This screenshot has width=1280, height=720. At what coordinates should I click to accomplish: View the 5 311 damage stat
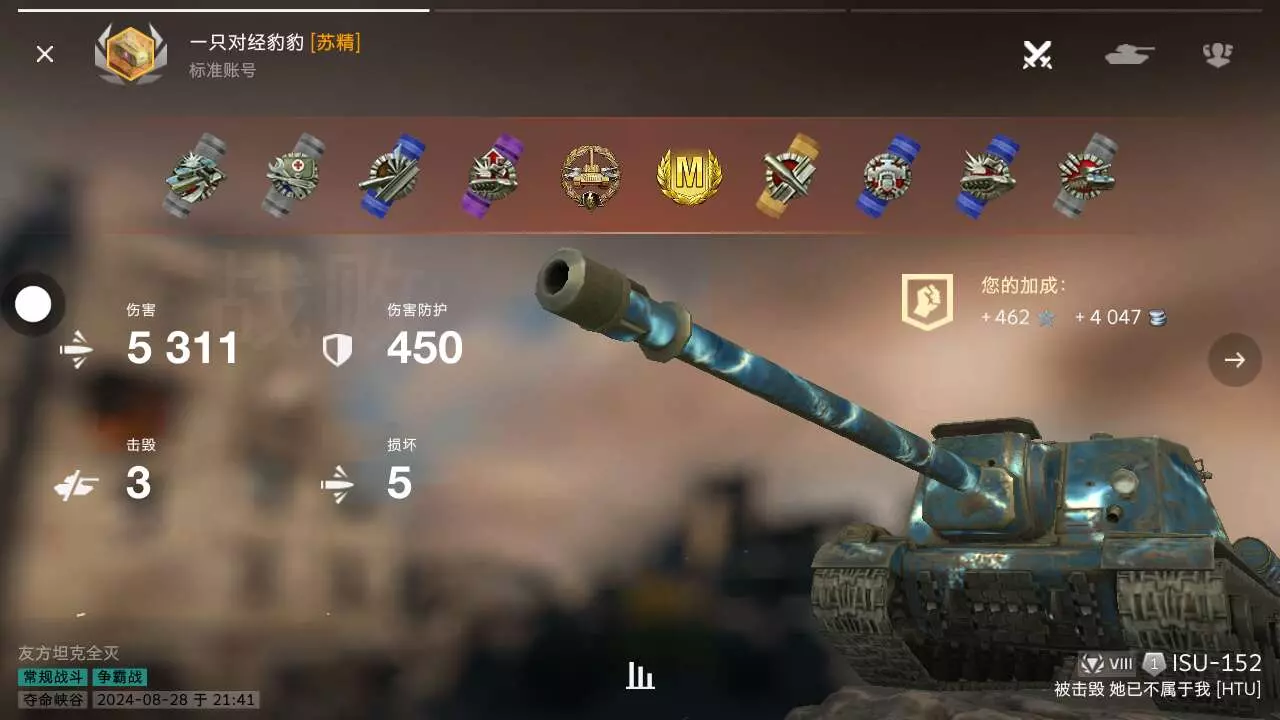183,348
